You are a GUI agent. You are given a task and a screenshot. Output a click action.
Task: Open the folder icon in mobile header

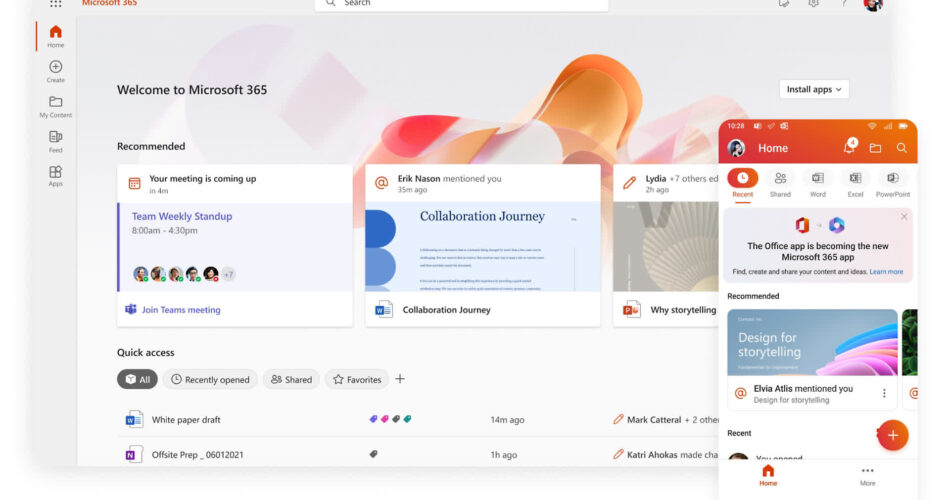coord(875,148)
